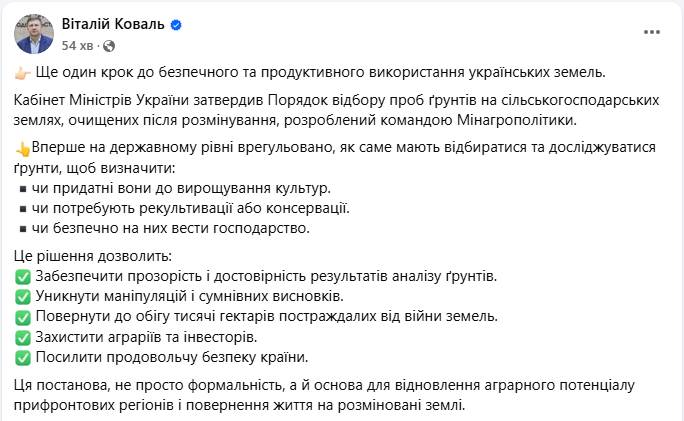Viewport: 684px width, 421px height.
Task: Click the globe public audience icon
Action: [x=109, y=46]
